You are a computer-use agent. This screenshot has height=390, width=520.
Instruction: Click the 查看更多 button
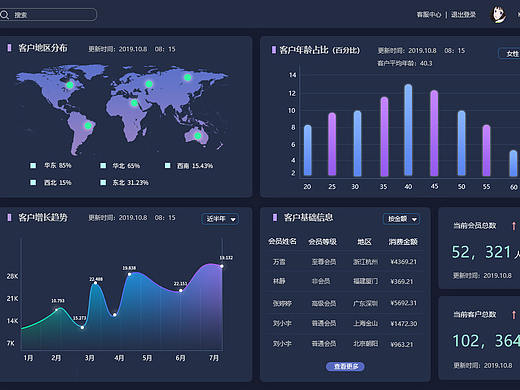(x=345, y=366)
